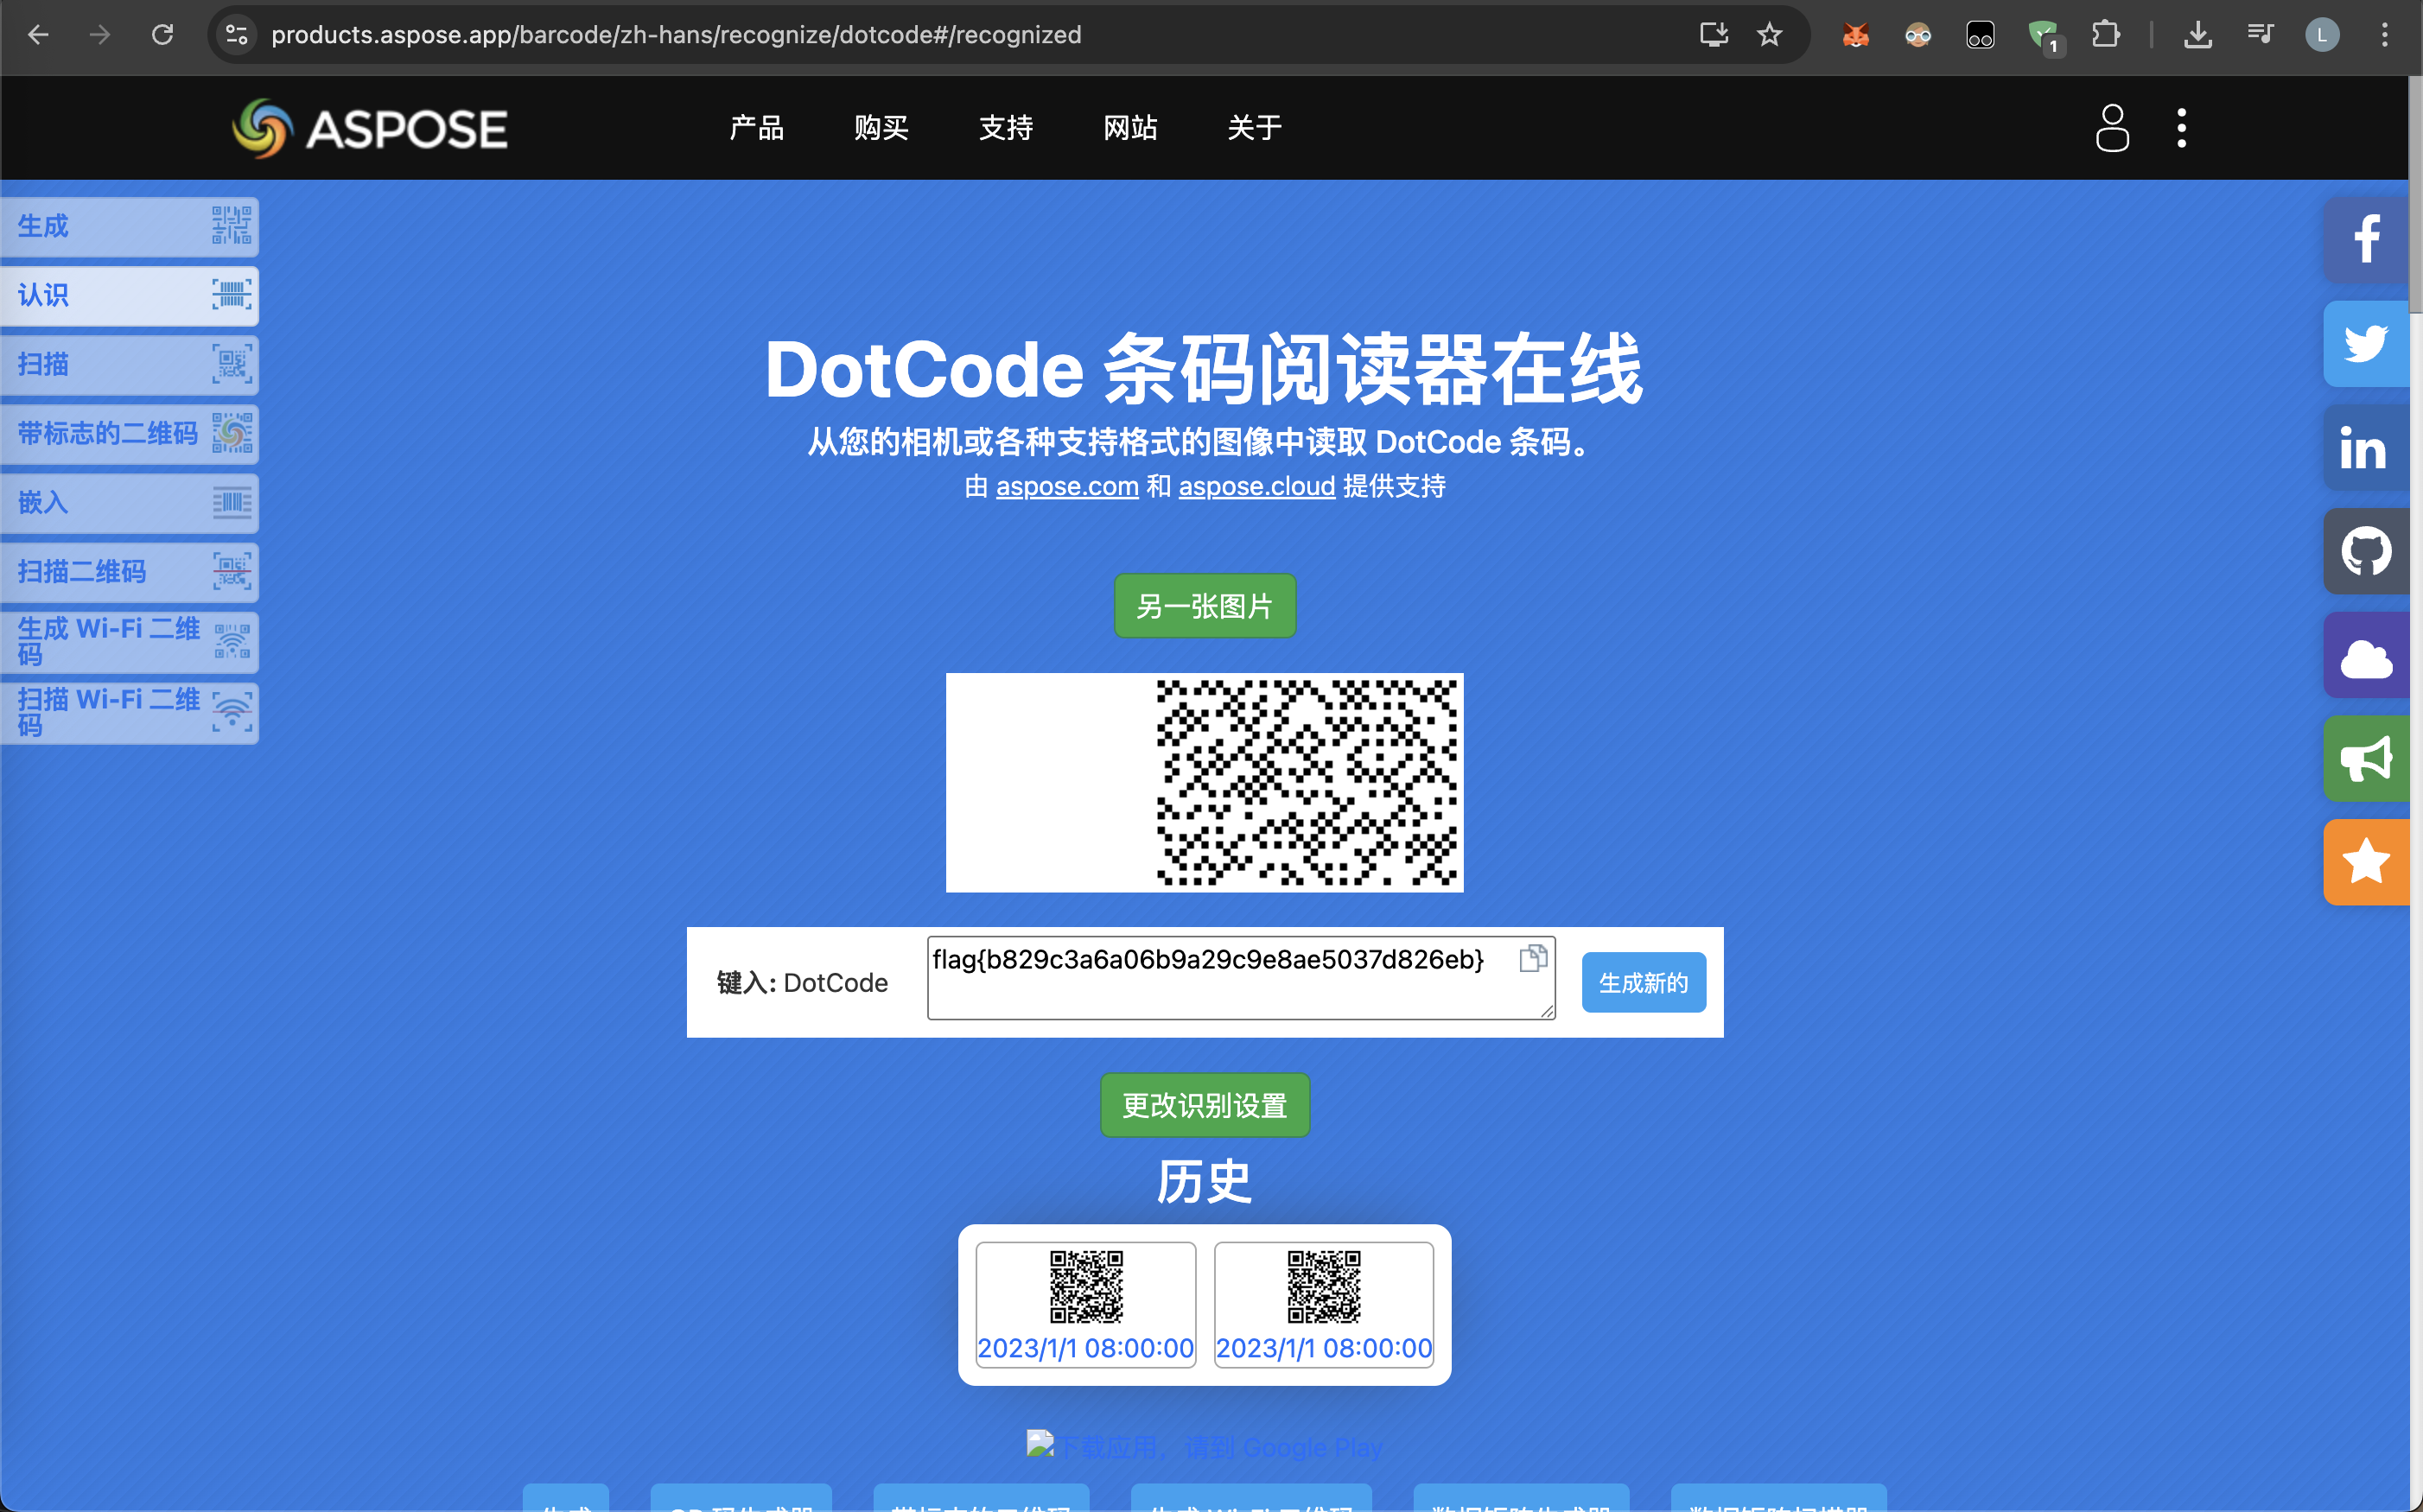Select 嵌入 in the sidebar

click(x=129, y=502)
